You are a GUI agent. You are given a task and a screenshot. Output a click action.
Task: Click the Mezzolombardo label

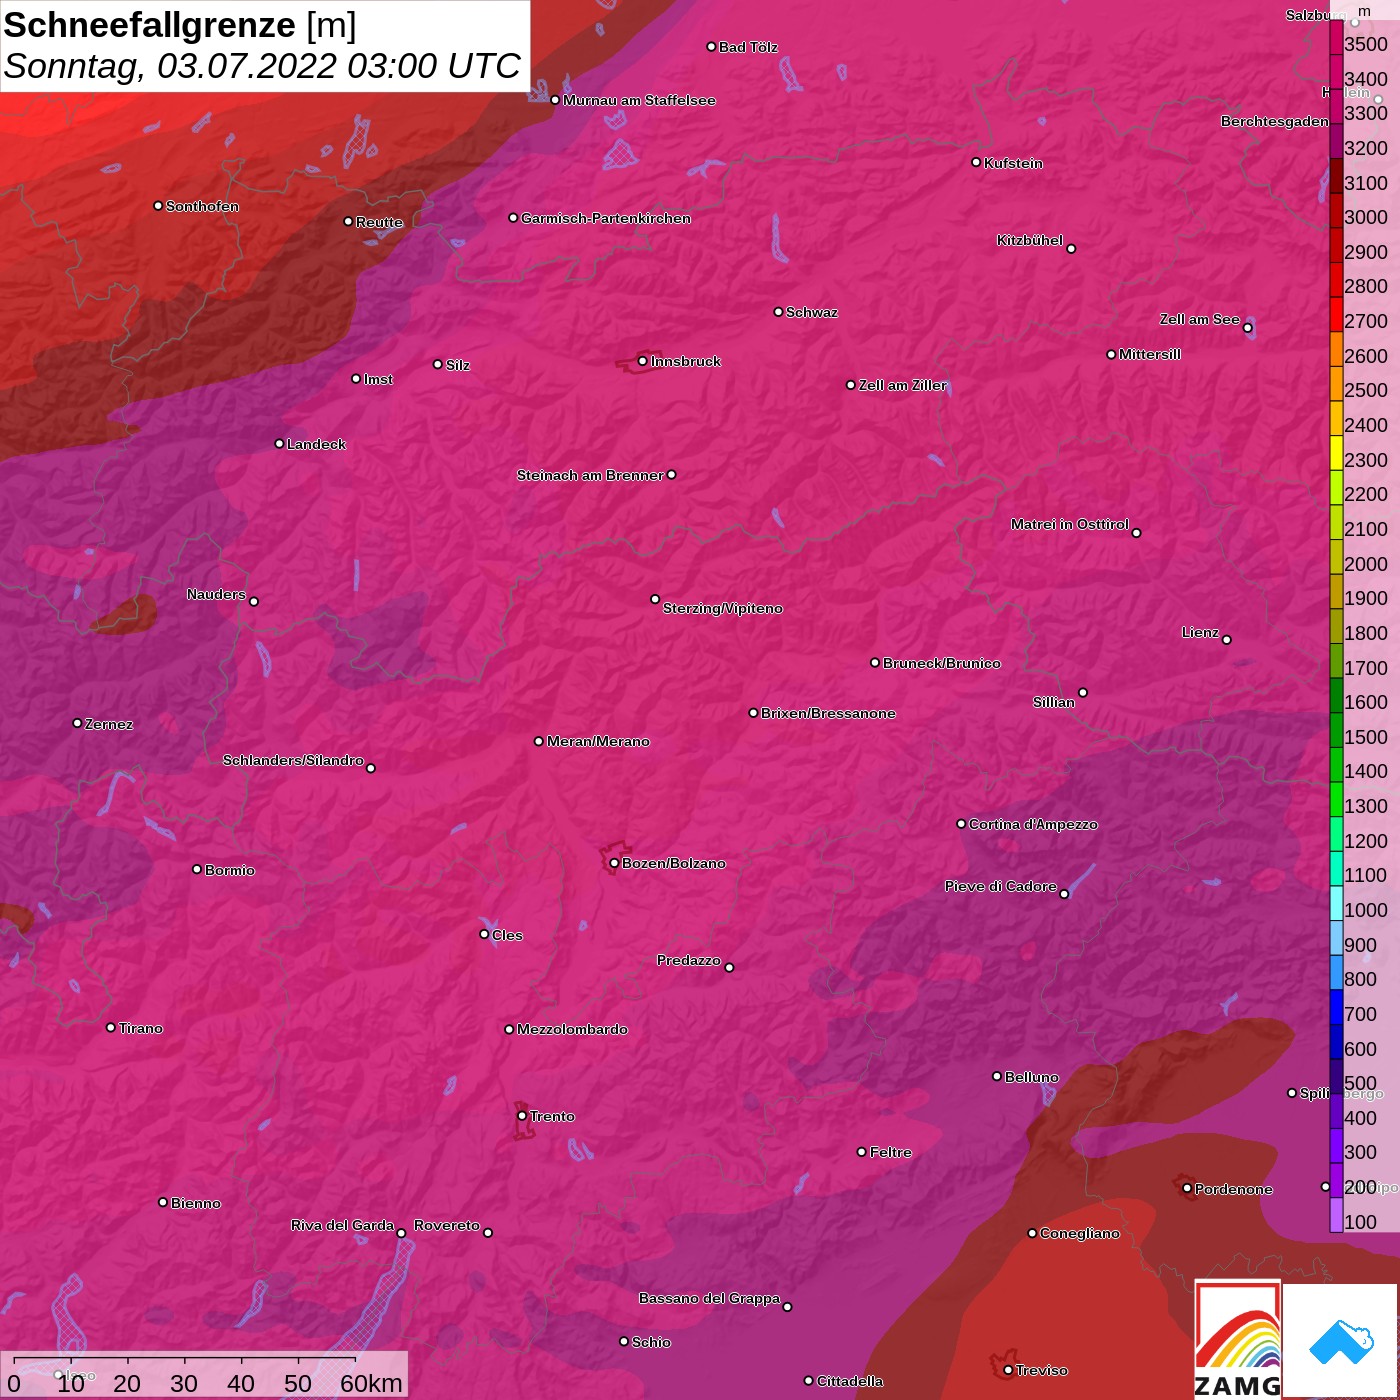click(573, 1029)
